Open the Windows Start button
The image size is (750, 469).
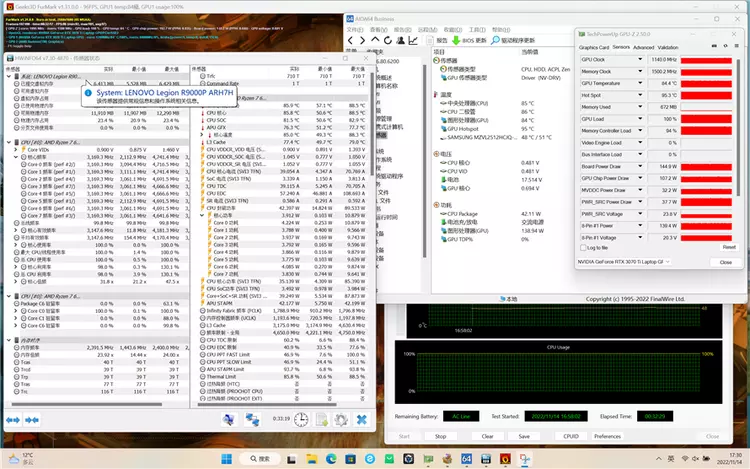tap(226, 459)
